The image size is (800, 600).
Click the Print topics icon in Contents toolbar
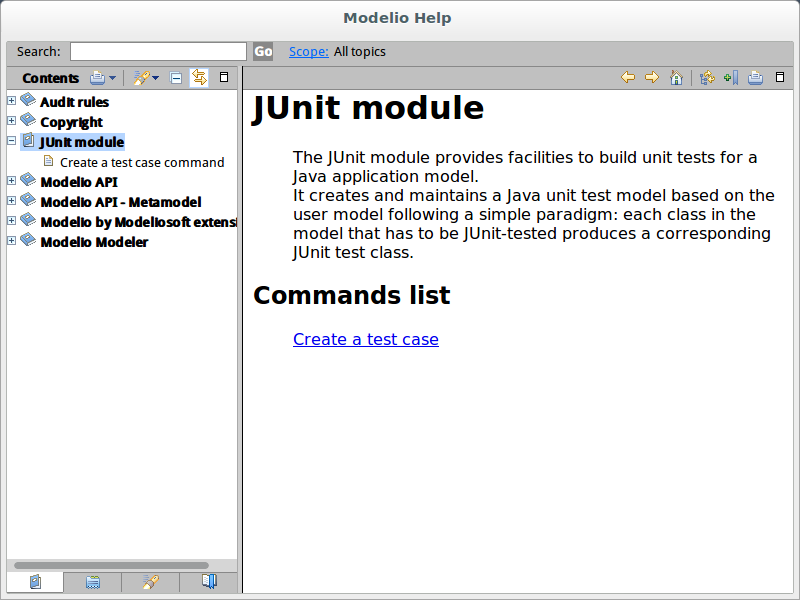pyautogui.click(x=97, y=78)
